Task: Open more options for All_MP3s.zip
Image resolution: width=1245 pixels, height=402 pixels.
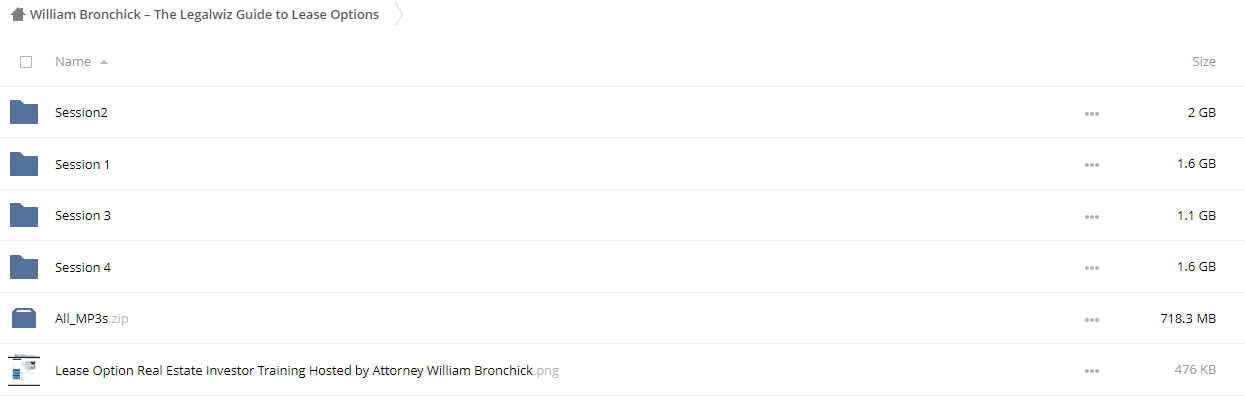Action: tap(1091, 320)
